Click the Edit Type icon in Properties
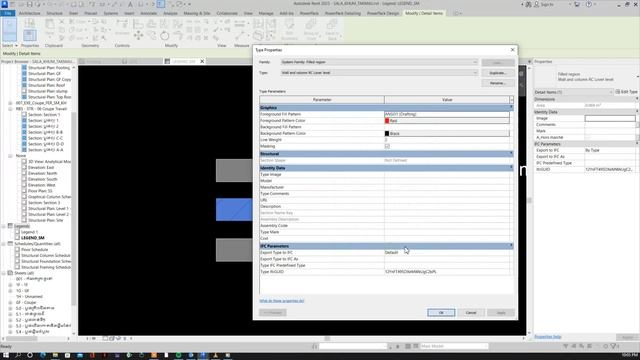This screenshot has width=640, height=360. 618,92
